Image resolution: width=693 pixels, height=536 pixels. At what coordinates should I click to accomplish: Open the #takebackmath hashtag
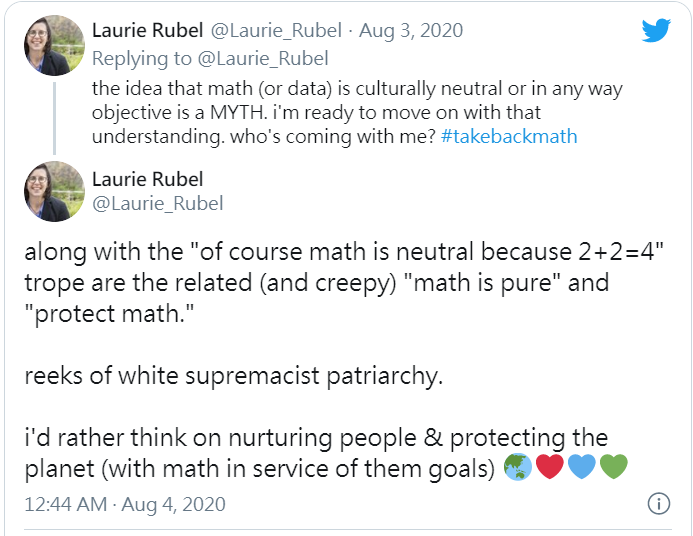509,137
